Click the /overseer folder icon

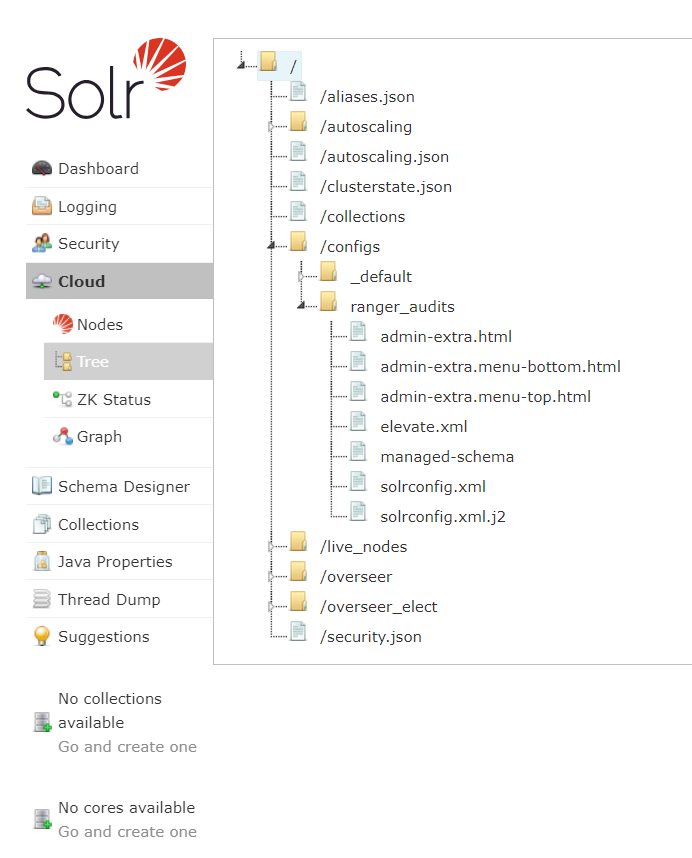(298, 571)
